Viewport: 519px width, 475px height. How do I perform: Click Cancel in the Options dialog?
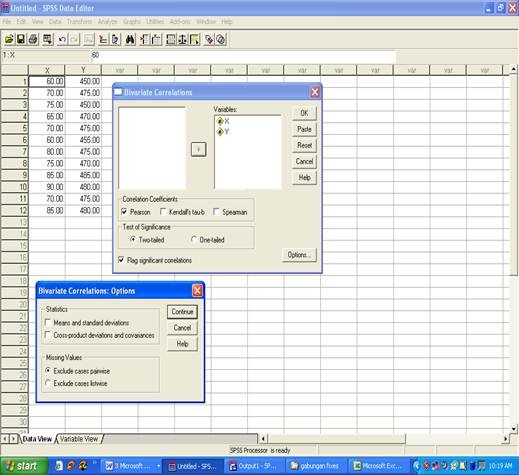(182, 328)
